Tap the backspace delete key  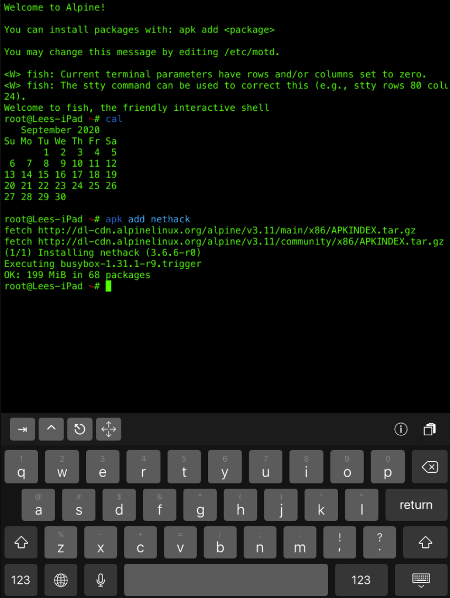(430, 467)
